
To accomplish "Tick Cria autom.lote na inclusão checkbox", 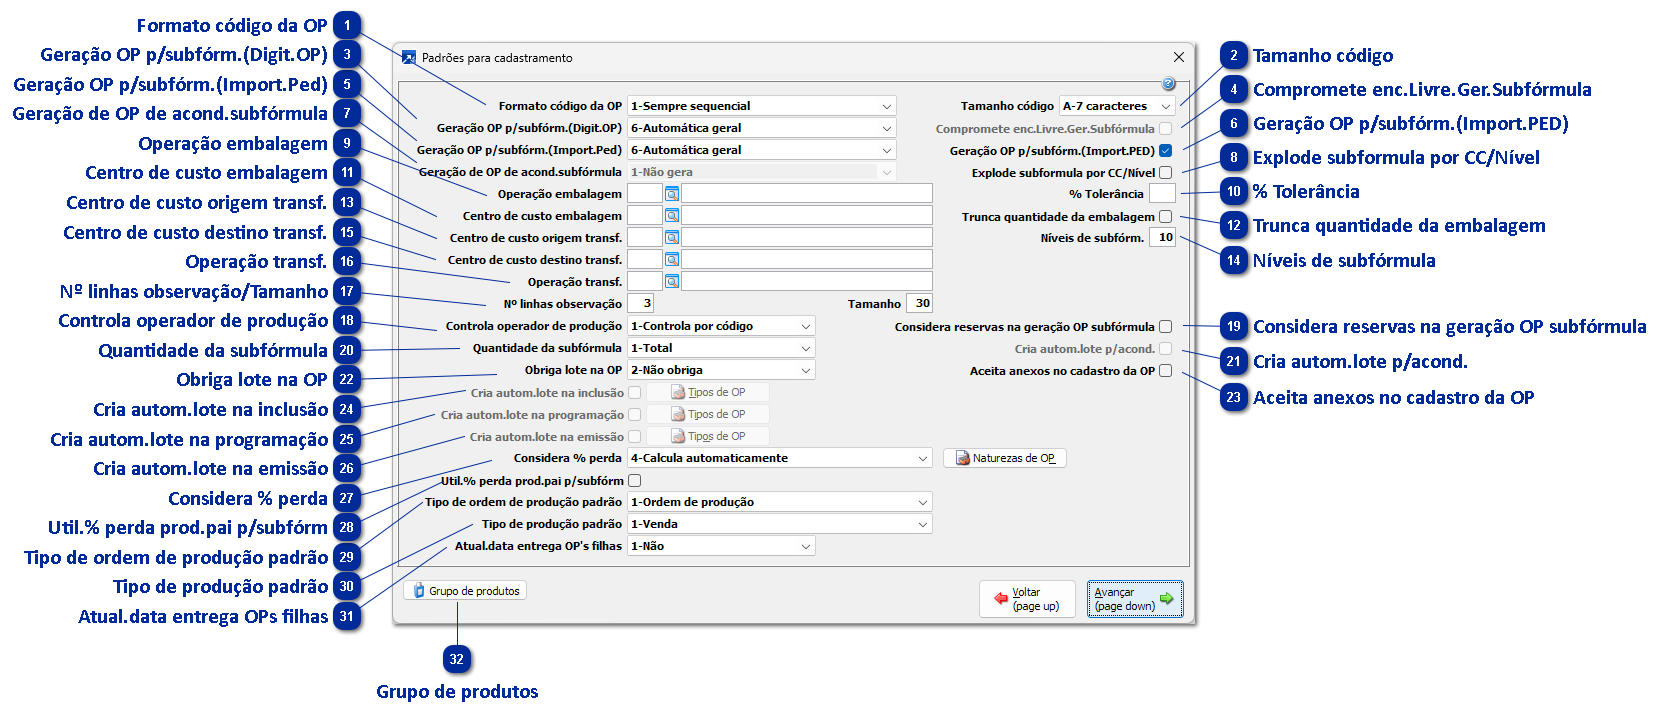I will pyautogui.click(x=634, y=393).
